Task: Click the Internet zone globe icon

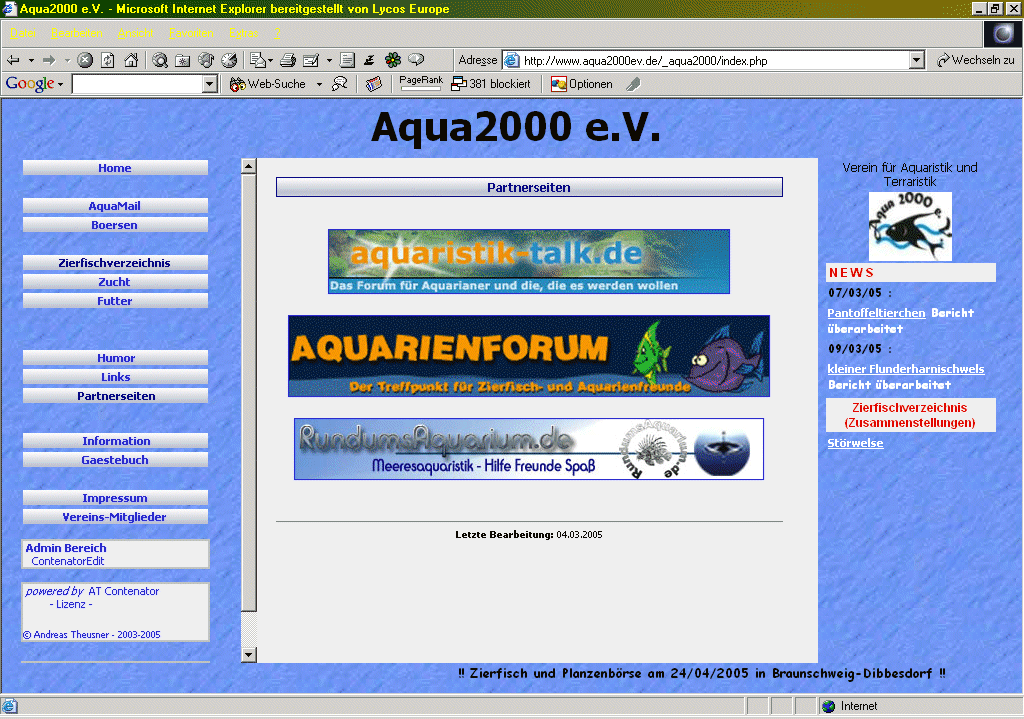Action: [x=829, y=706]
